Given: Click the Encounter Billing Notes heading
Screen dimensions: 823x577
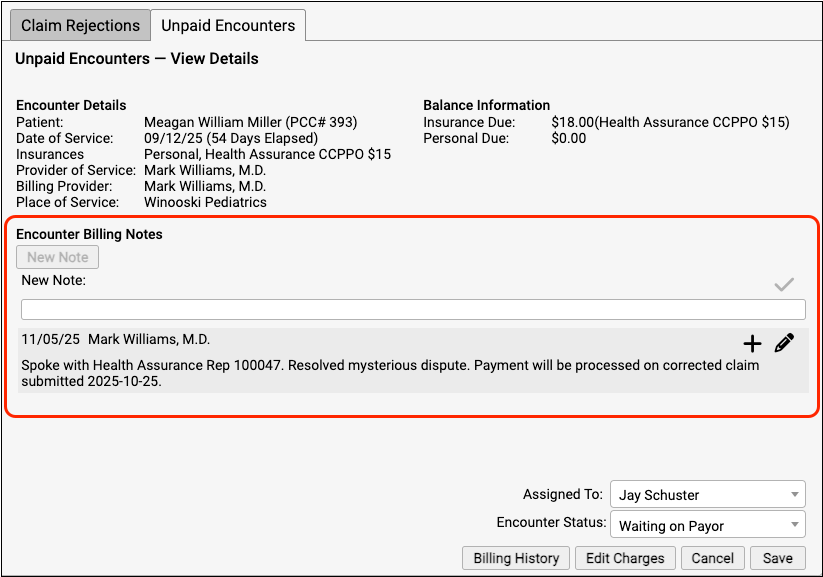Looking at the screenshot, I should [89, 234].
